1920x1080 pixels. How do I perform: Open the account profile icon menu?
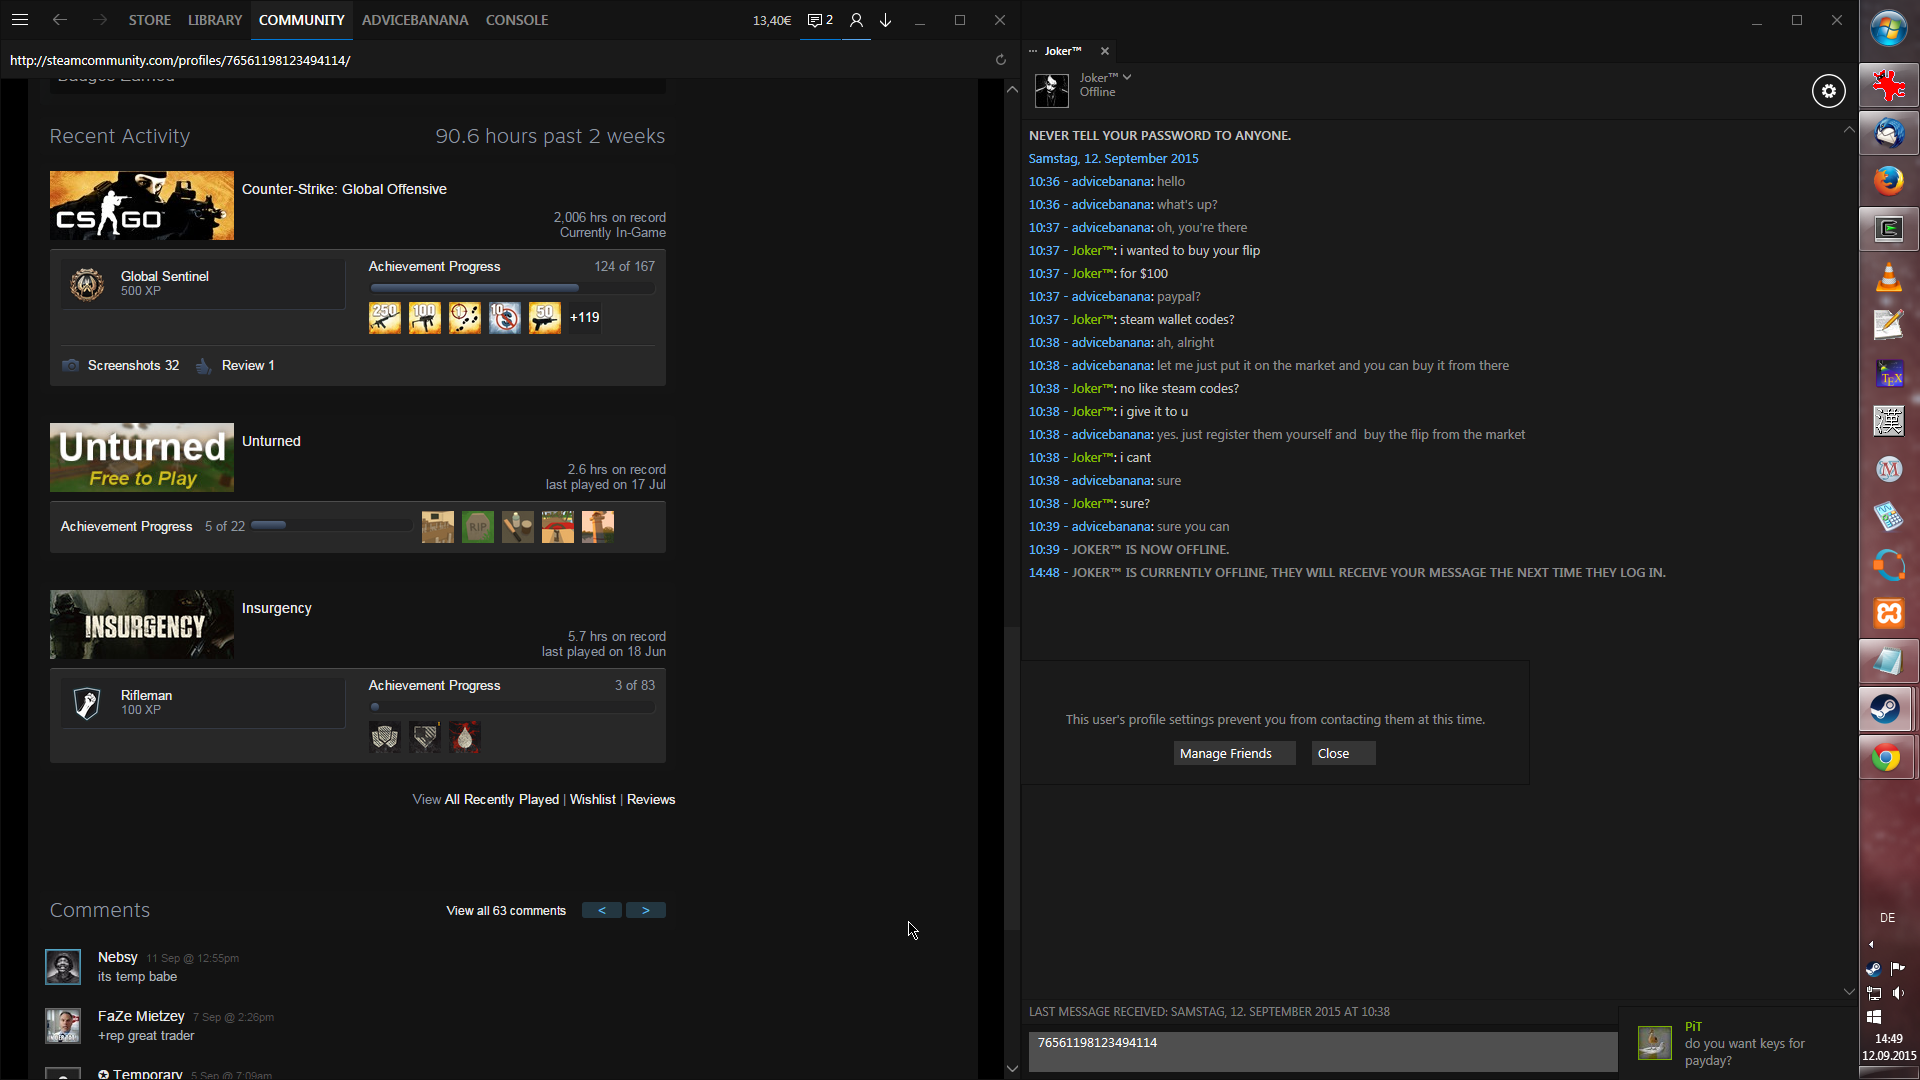(x=856, y=20)
